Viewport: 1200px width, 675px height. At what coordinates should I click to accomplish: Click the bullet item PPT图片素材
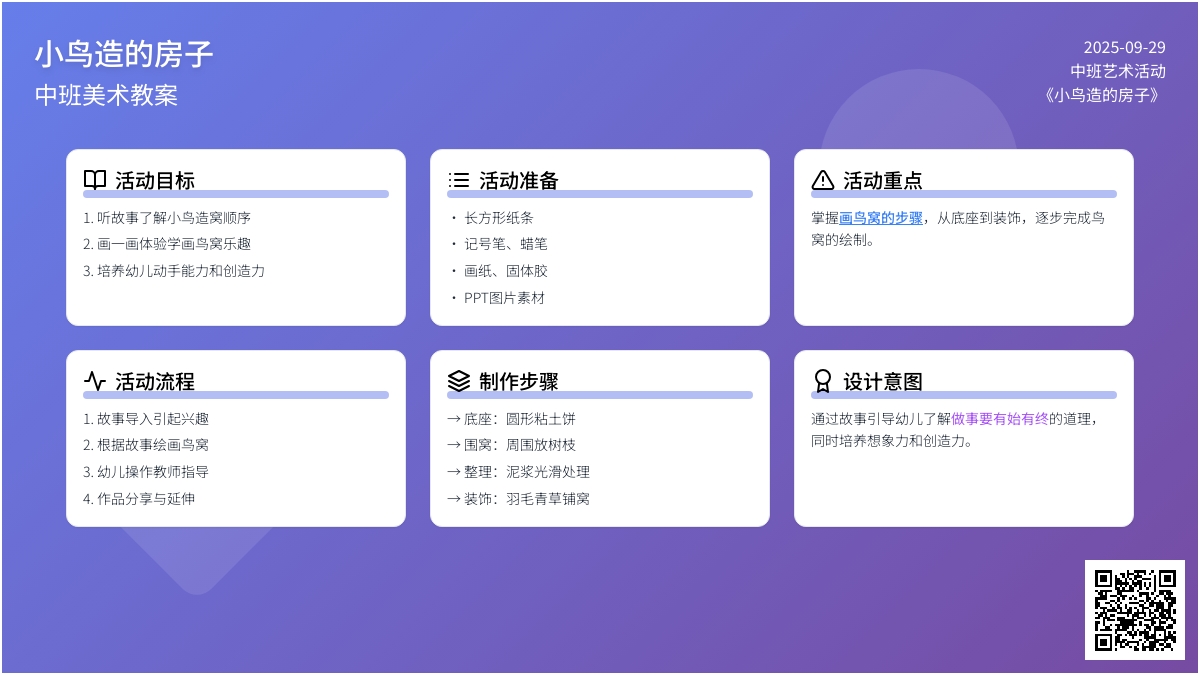pyautogui.click(x=504, y=298)
